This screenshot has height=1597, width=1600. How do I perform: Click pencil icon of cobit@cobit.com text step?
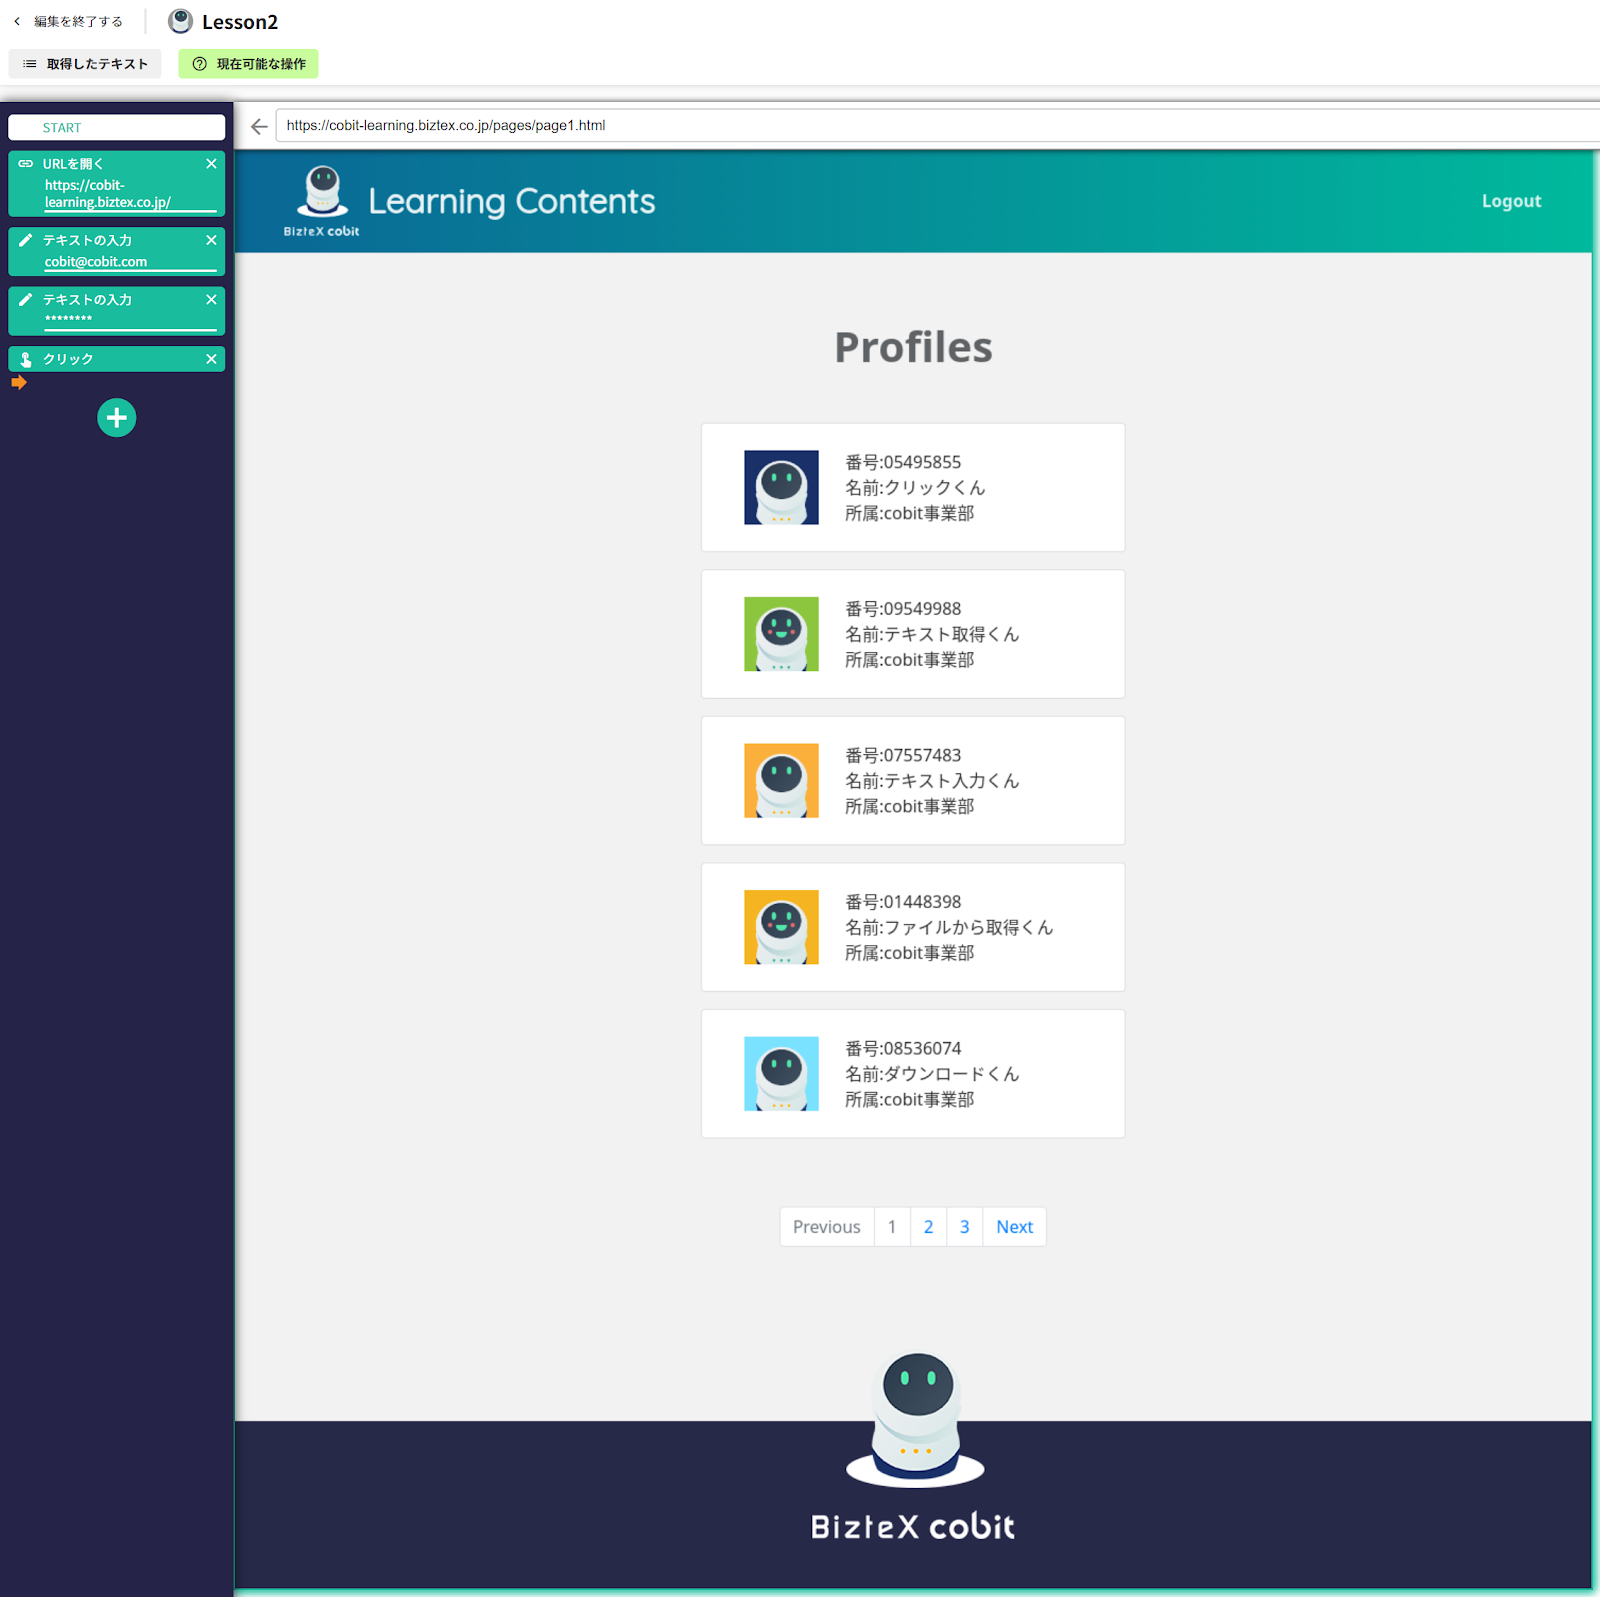point(26,240)
